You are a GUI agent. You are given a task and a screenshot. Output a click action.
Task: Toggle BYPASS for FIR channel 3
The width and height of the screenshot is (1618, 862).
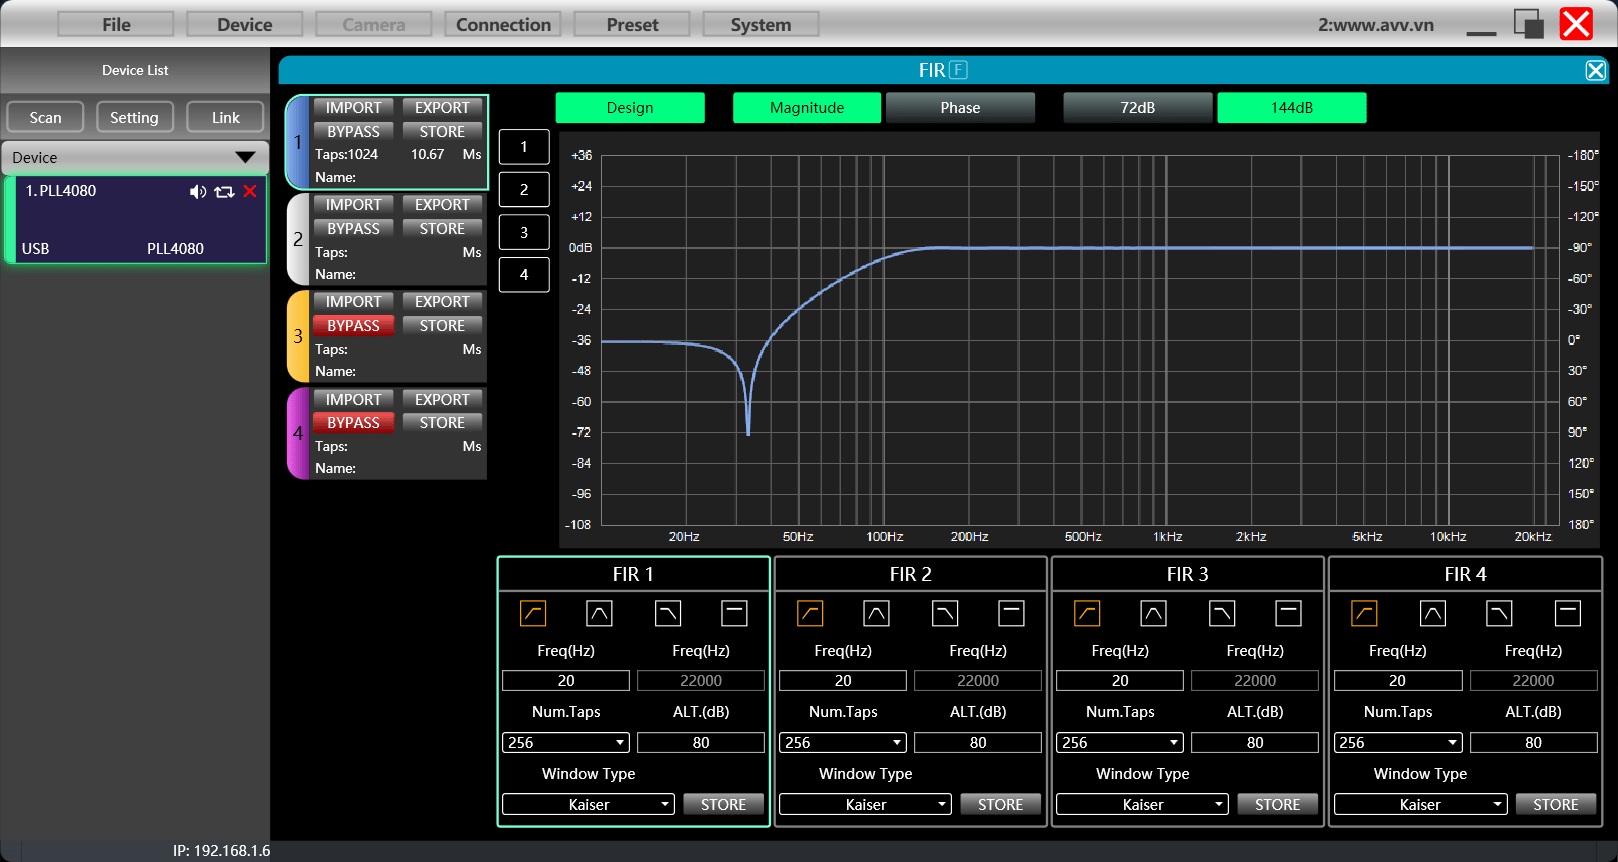[x=353, y=326]
